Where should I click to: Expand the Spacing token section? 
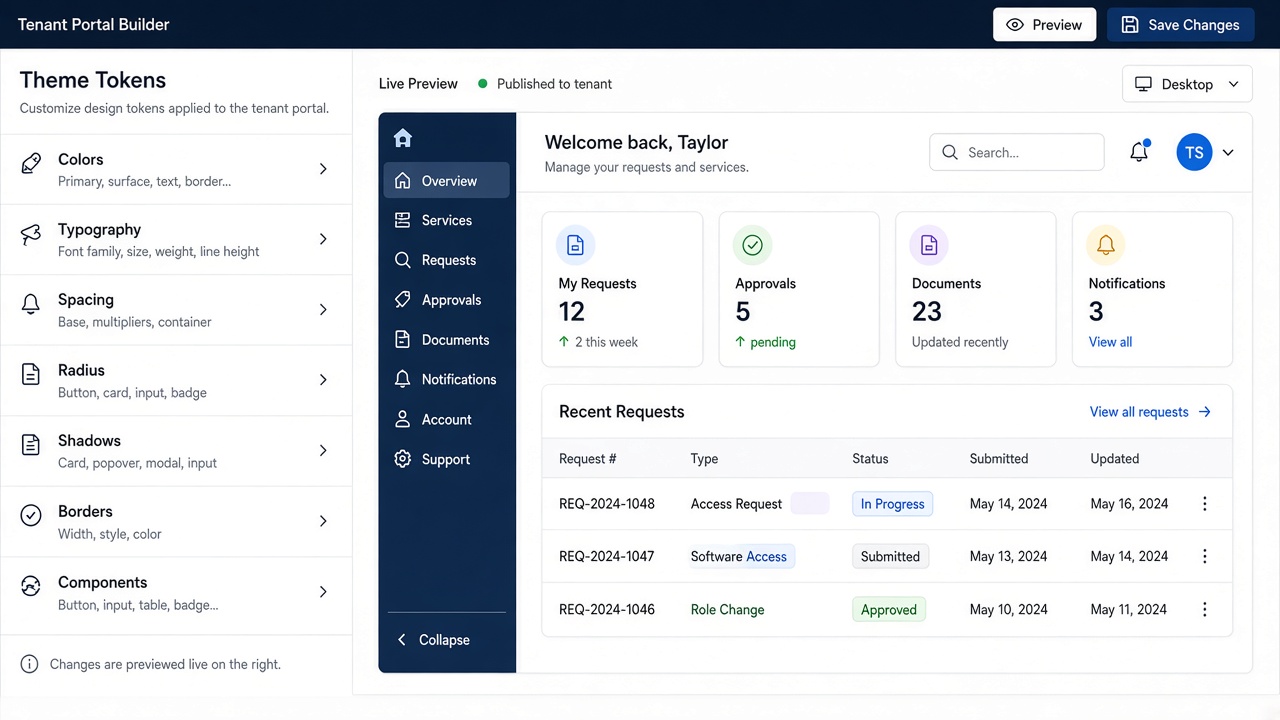(323, 310)
